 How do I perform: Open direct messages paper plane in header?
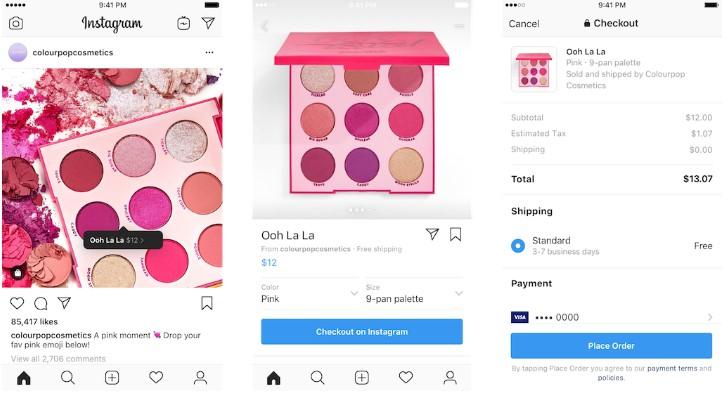click(208, 23)
